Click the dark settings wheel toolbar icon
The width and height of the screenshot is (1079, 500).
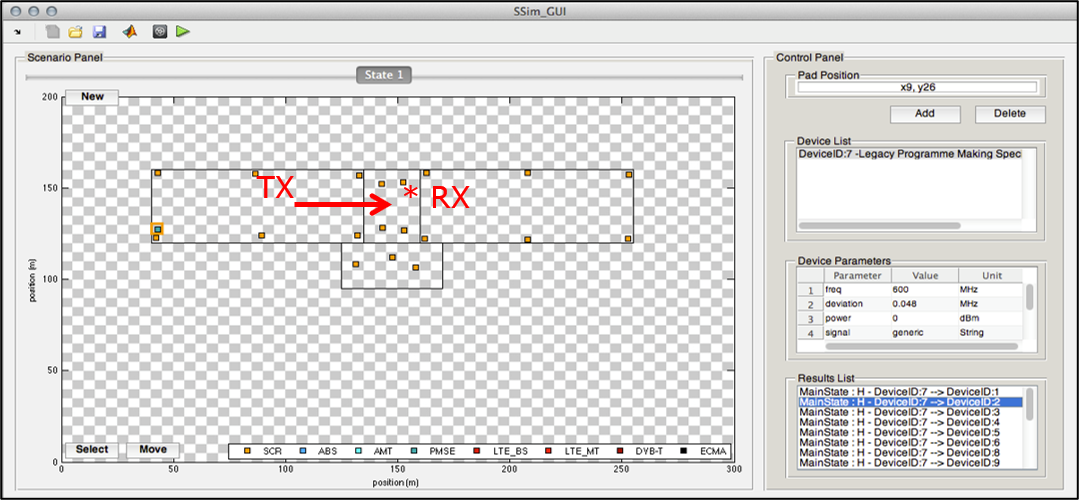click(x=159, y=32)
